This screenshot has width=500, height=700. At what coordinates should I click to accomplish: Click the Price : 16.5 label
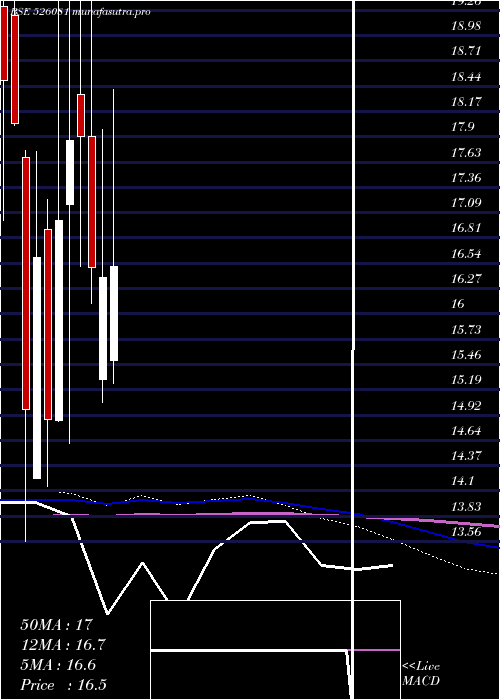tap(63, 685)
